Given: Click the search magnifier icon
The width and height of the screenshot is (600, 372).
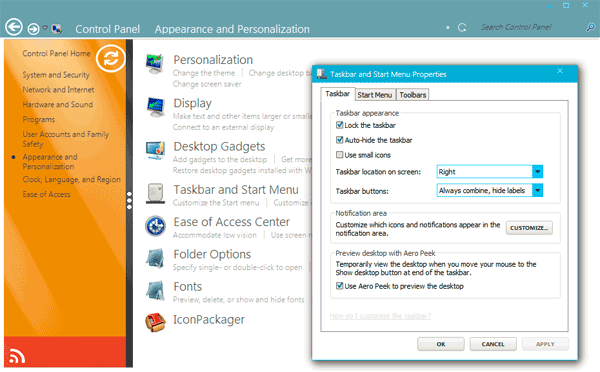Looking at the screenshot, I should pyautogui.click(x=590, y=27).
